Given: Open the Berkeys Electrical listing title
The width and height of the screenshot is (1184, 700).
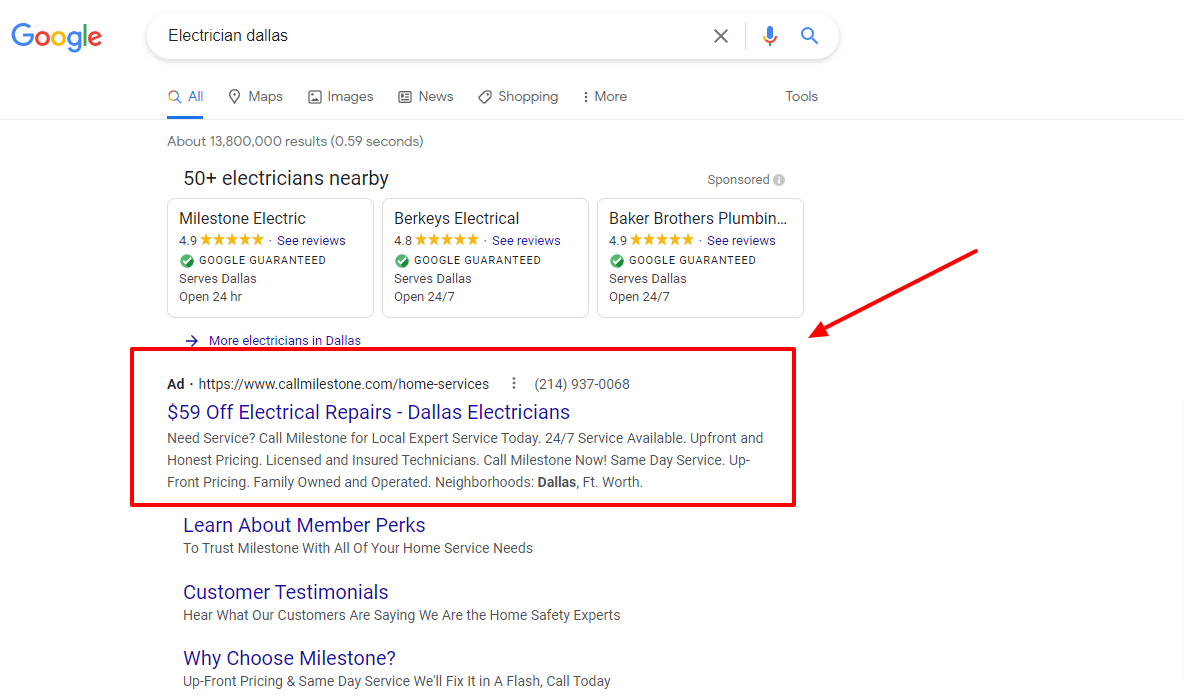Looking at the screenshot, I should pyautogui.click(x=457, y=218).
